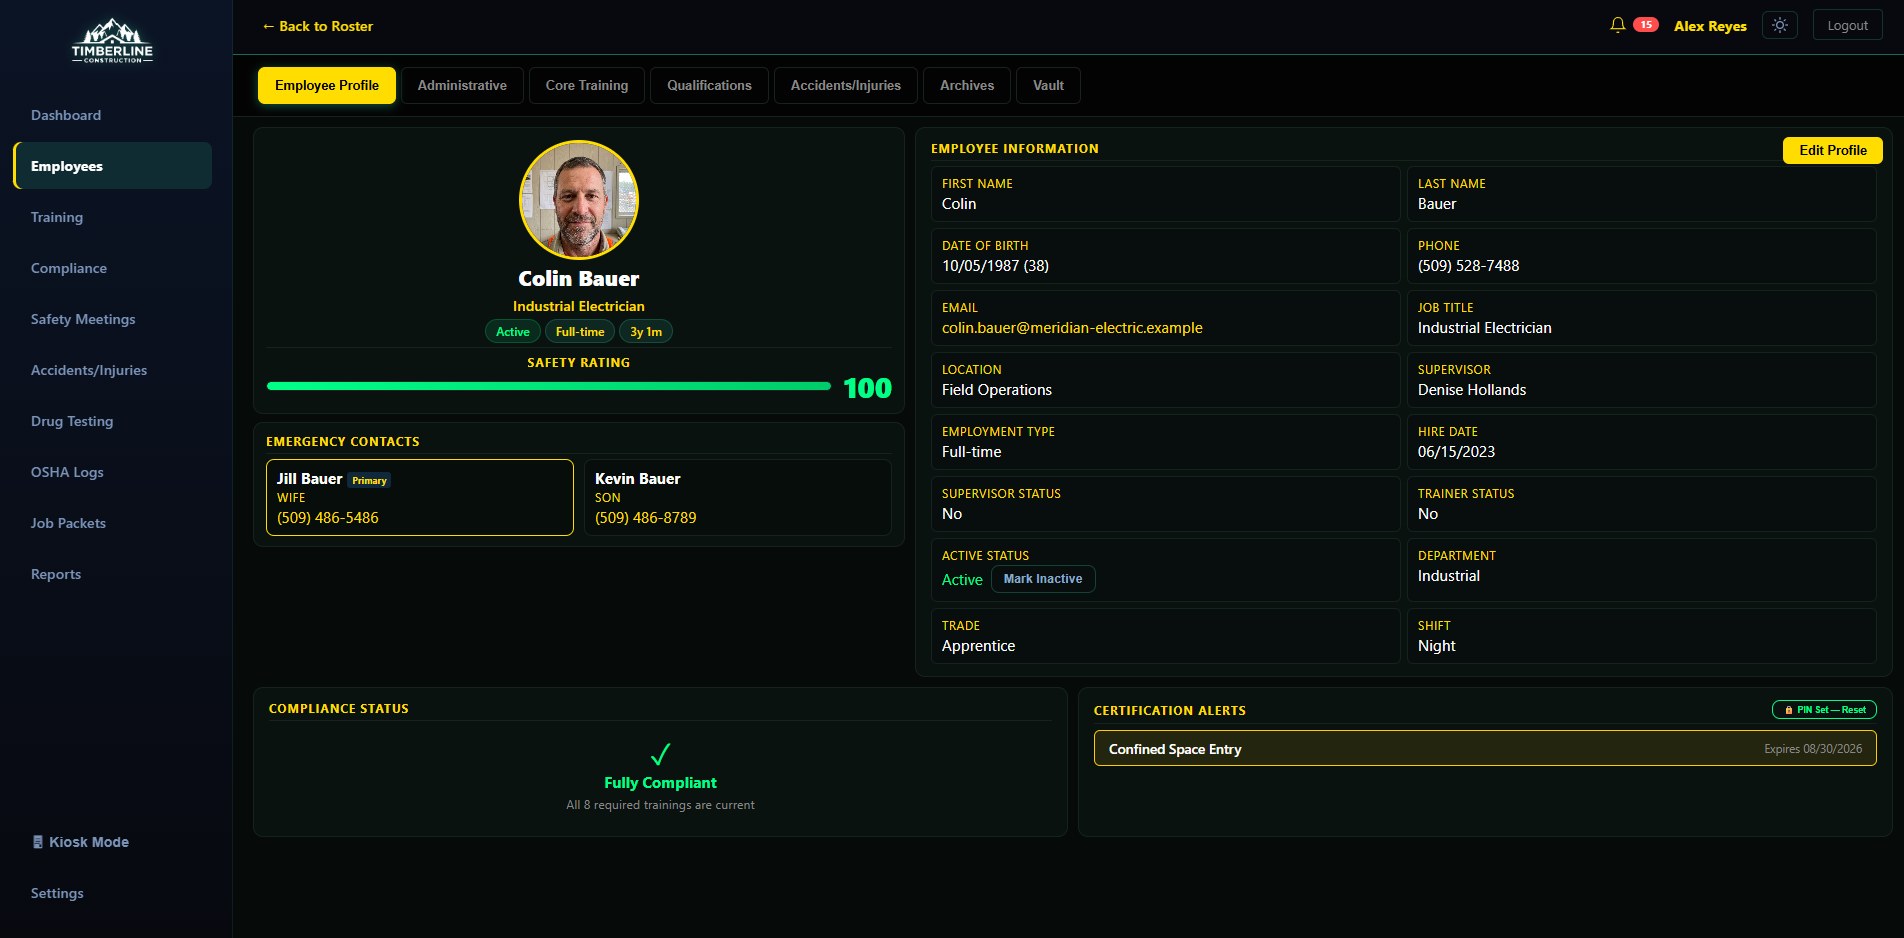Go to Safety Meetings in sidebar

112,319
